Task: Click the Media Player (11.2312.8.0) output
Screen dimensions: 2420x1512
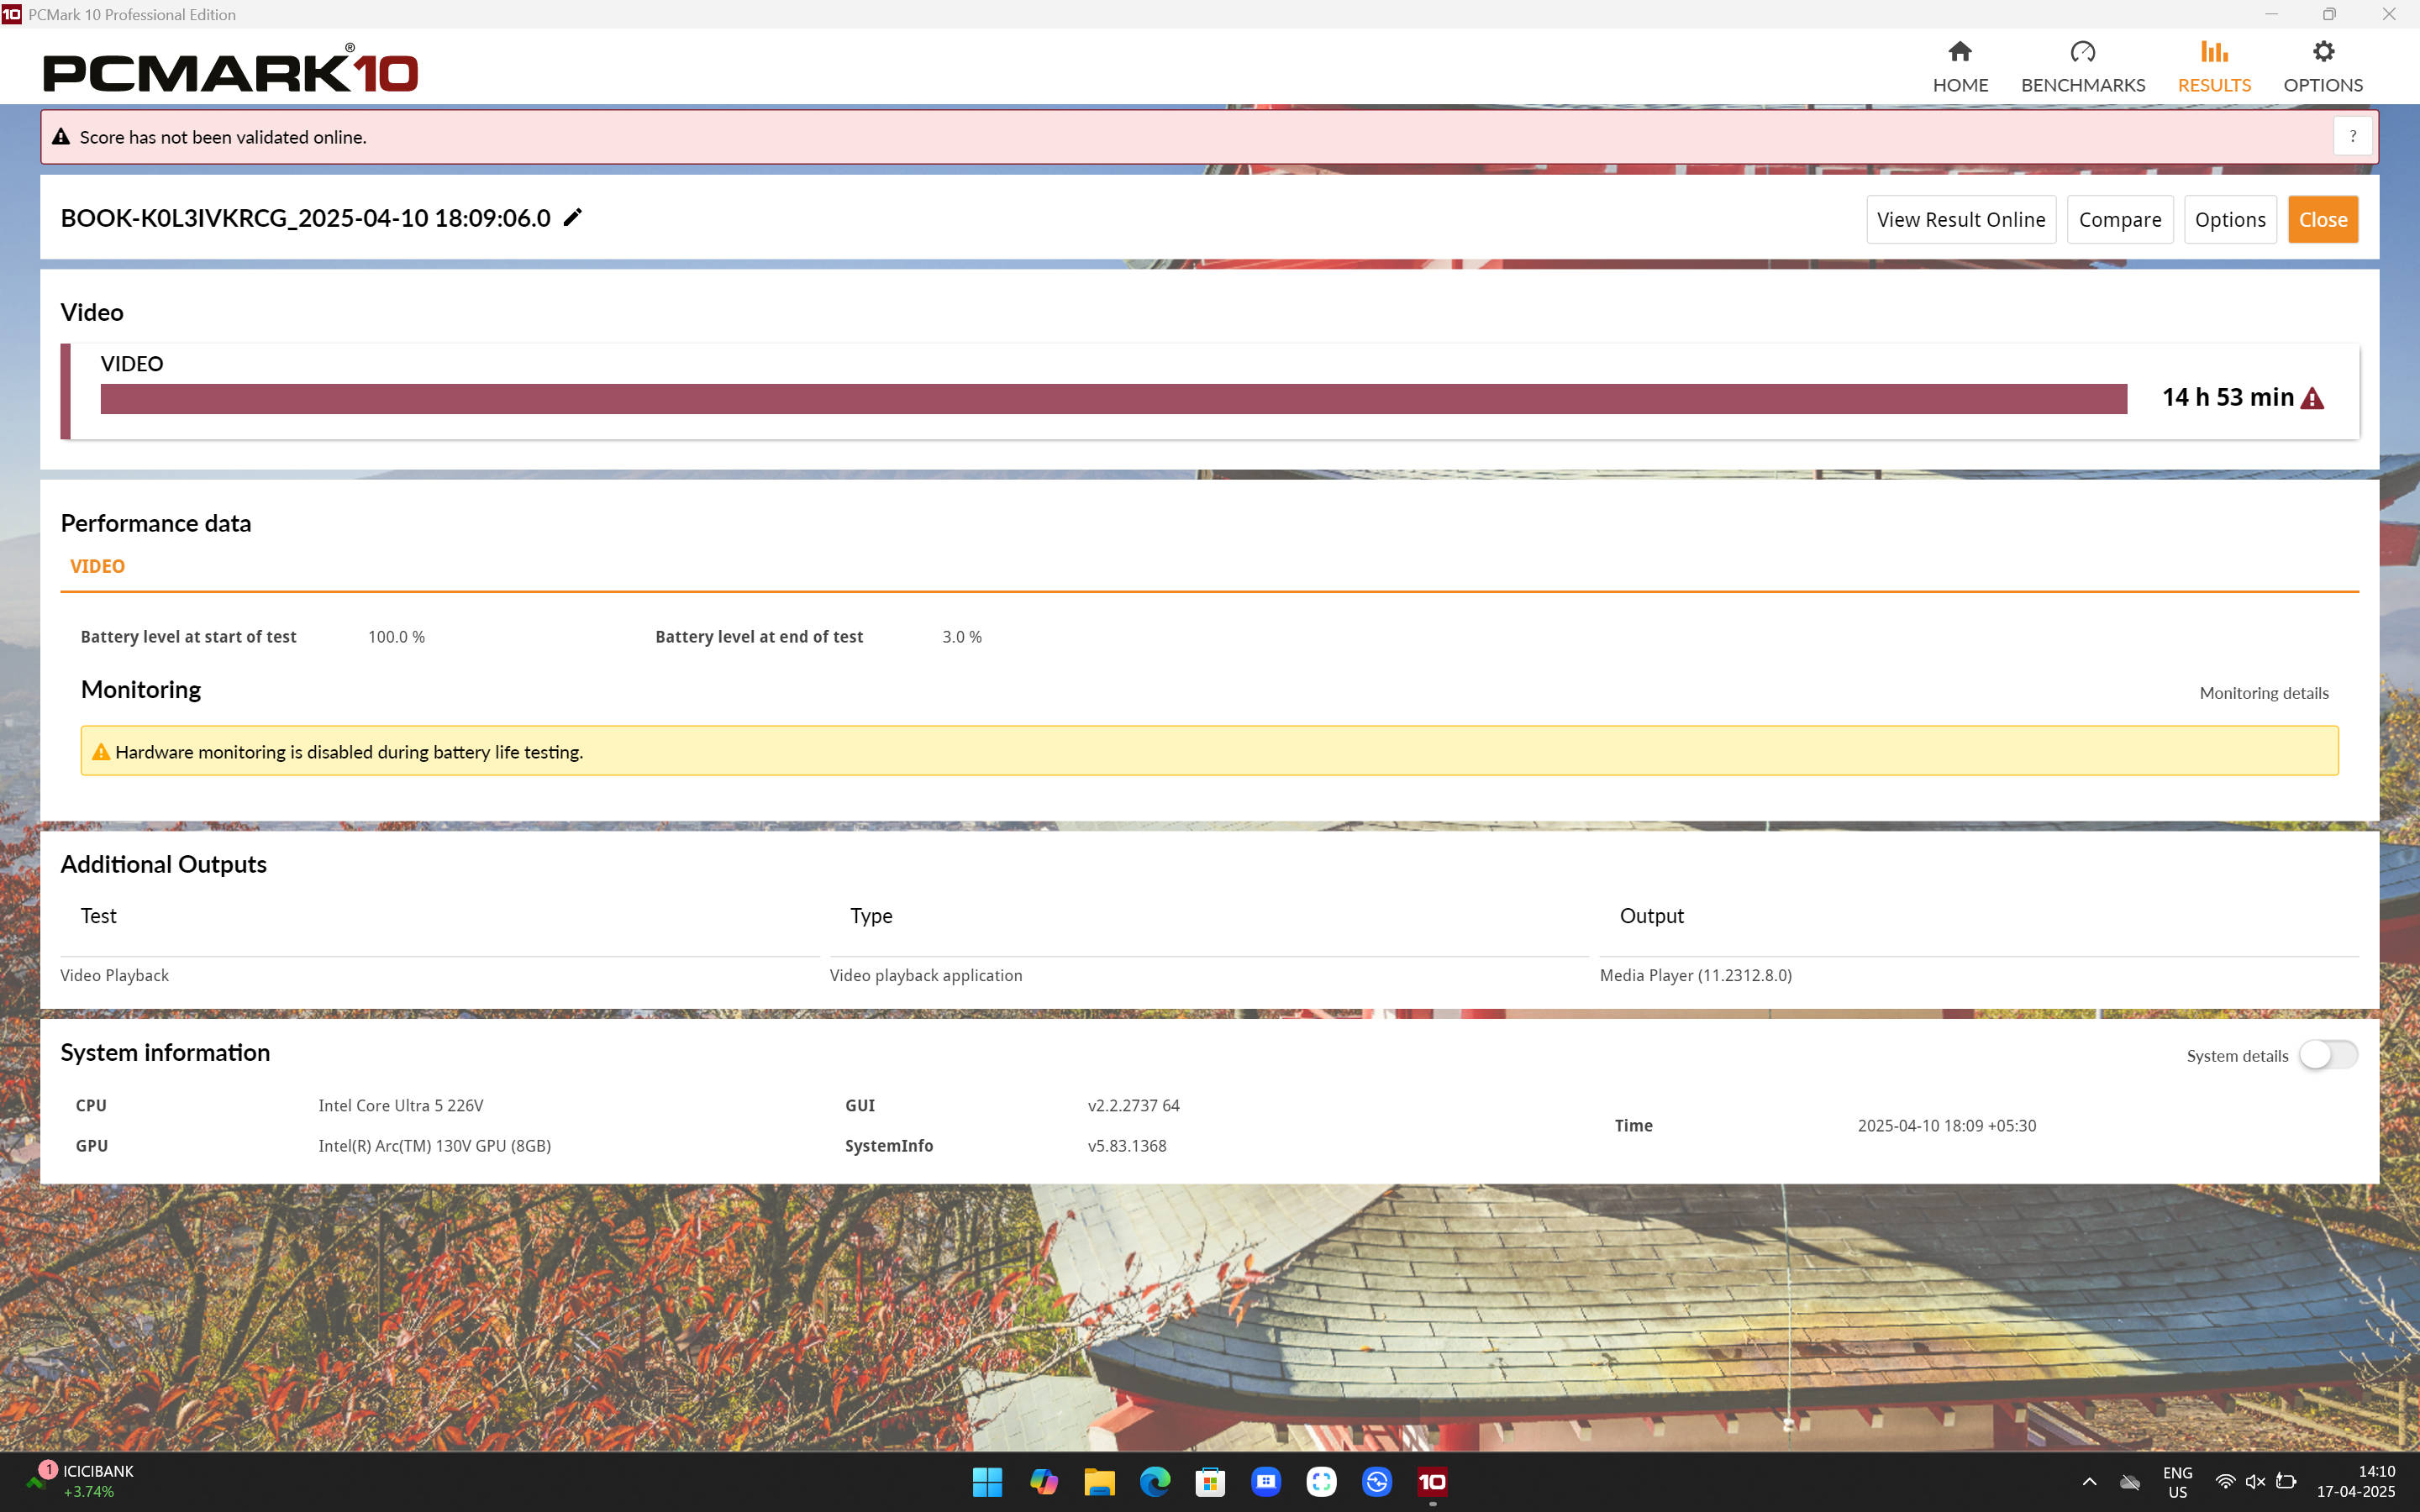Action: pos(1695,975)
